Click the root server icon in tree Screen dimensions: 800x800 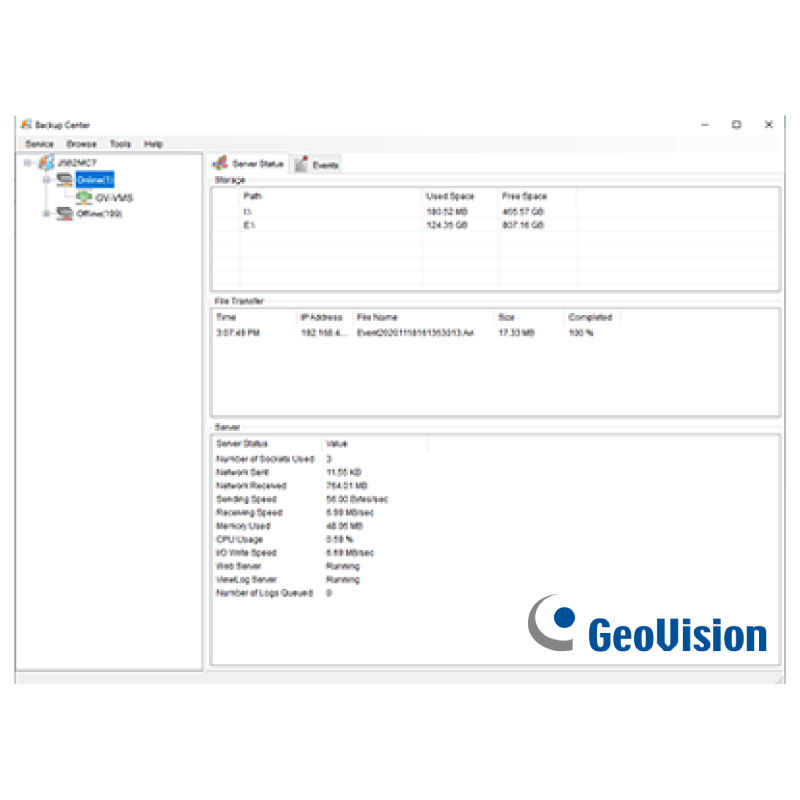[x=46, y=163]
